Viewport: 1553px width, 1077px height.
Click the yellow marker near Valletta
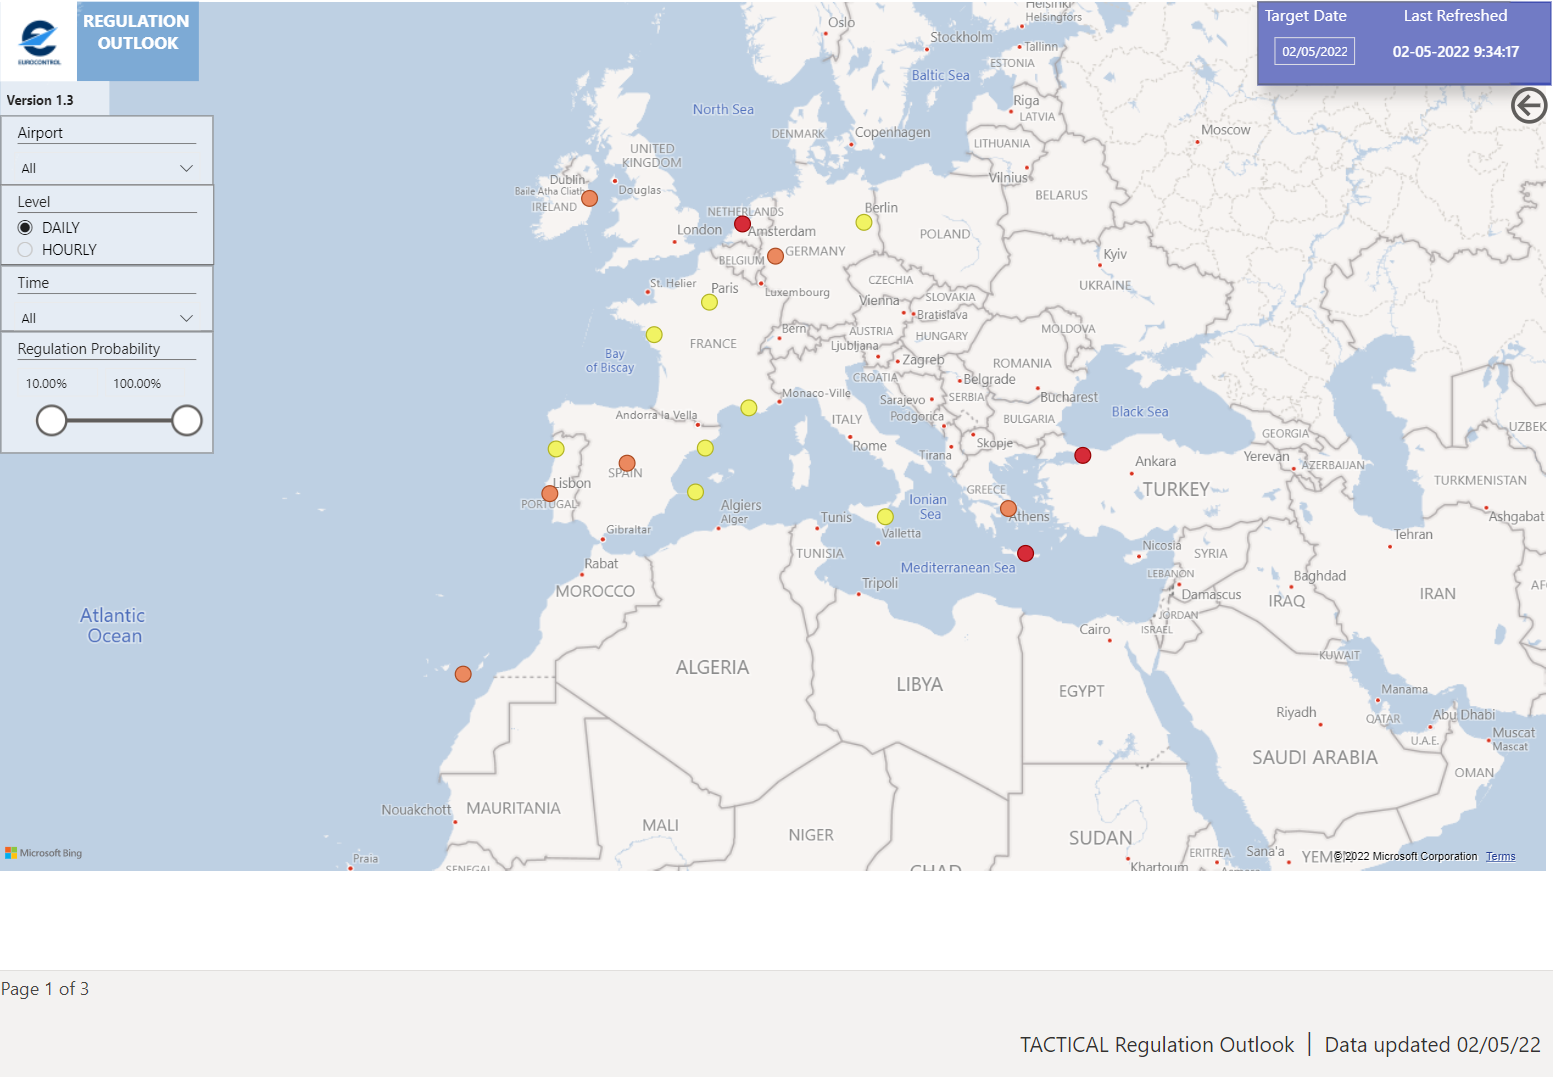(885, 516)
